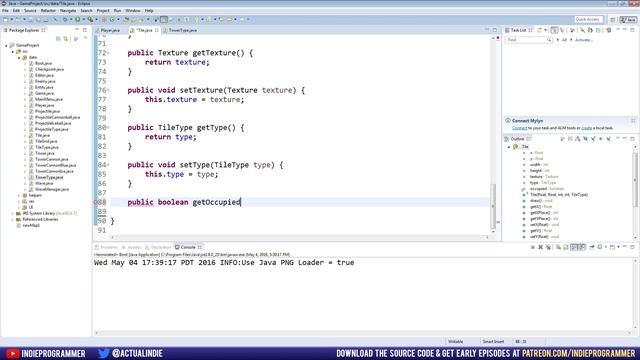Select newMap1 file in Package Explorer
The height and width of the screenshot is (360, 640).
point(31,225)
